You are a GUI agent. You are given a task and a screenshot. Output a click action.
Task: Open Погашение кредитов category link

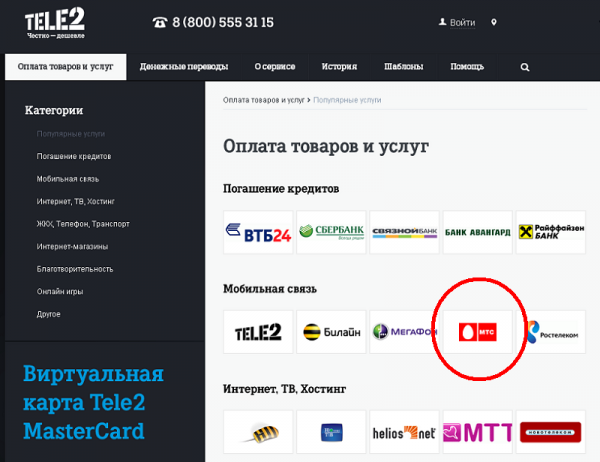tap(74, 156)
